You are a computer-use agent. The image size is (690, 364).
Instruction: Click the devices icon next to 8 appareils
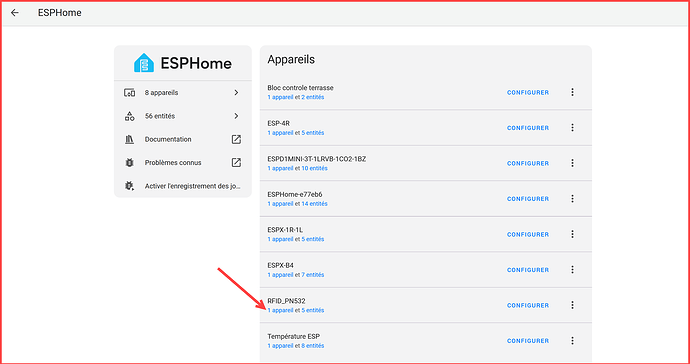click(129, 93)
